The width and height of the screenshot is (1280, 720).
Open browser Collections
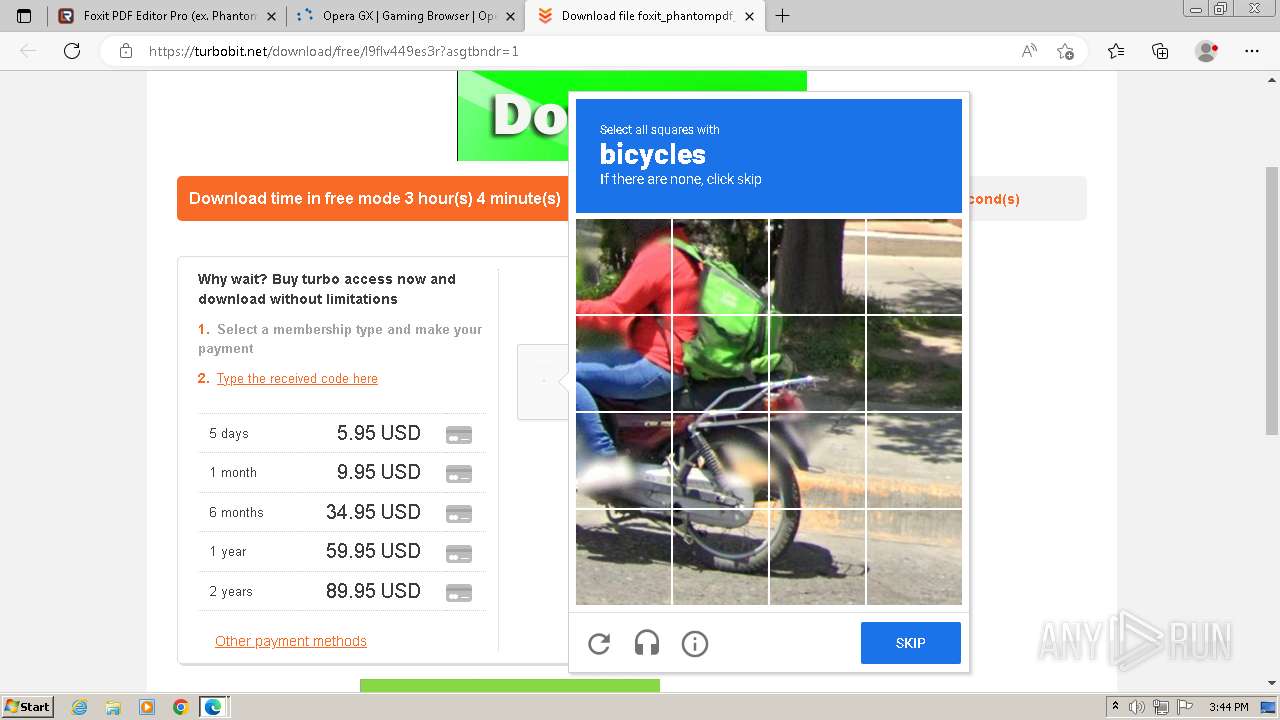1160,51
